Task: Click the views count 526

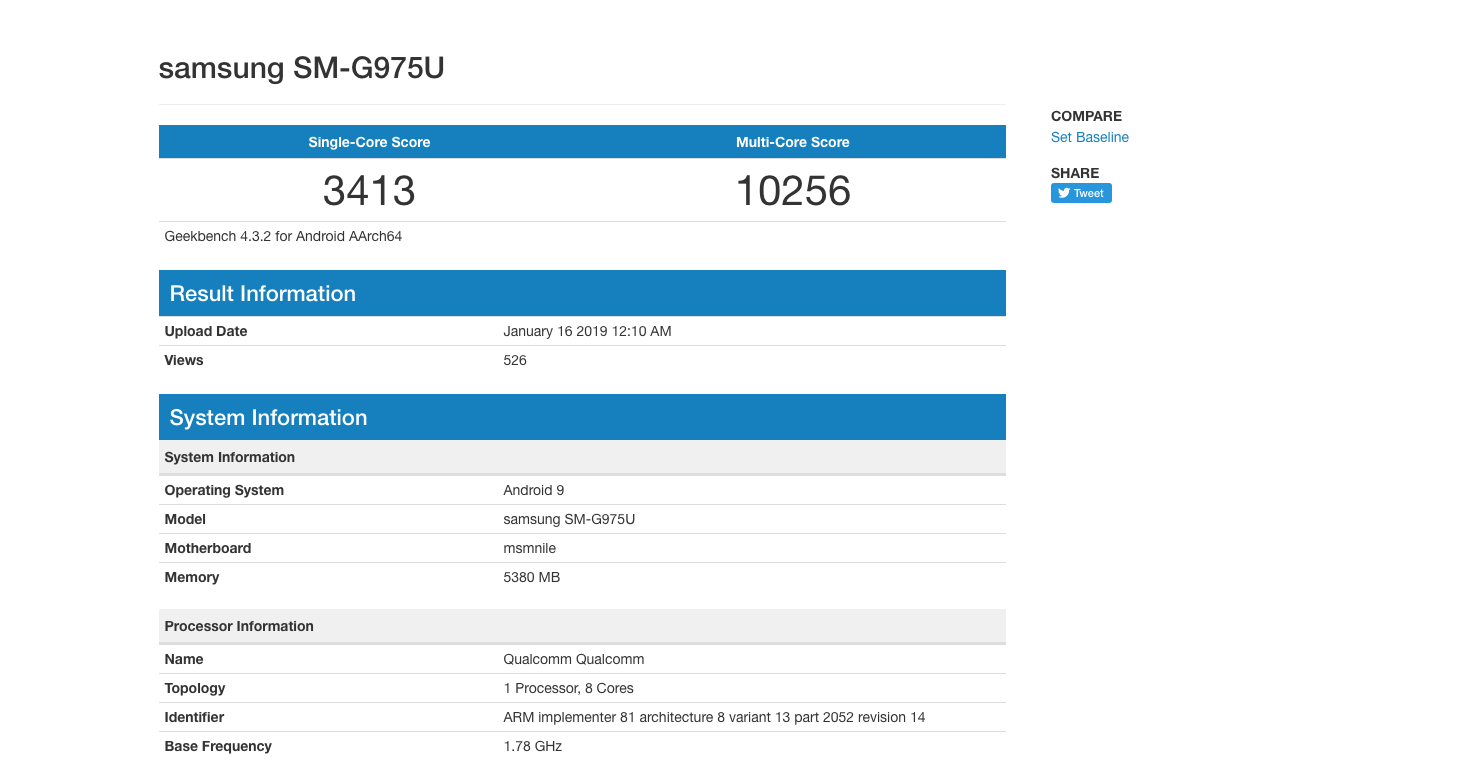Action: click(515, 361)
